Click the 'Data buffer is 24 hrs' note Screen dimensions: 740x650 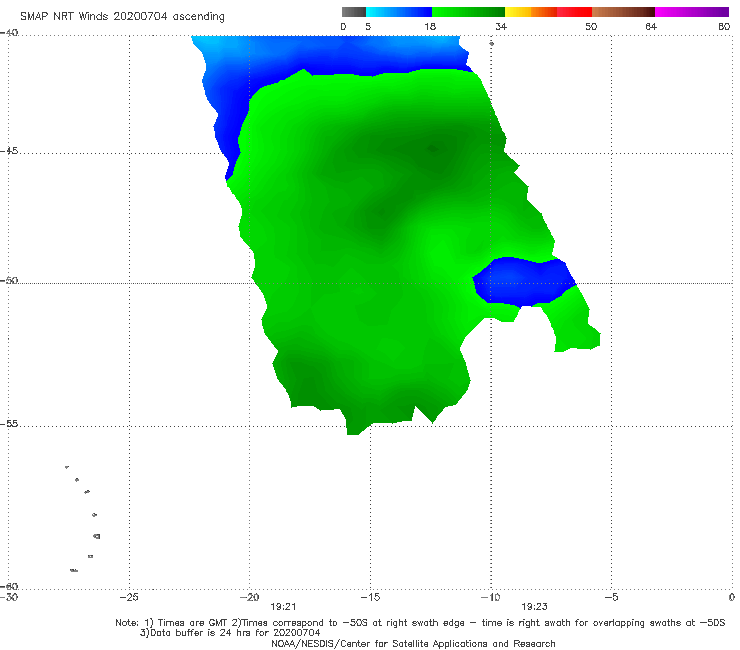230,633
